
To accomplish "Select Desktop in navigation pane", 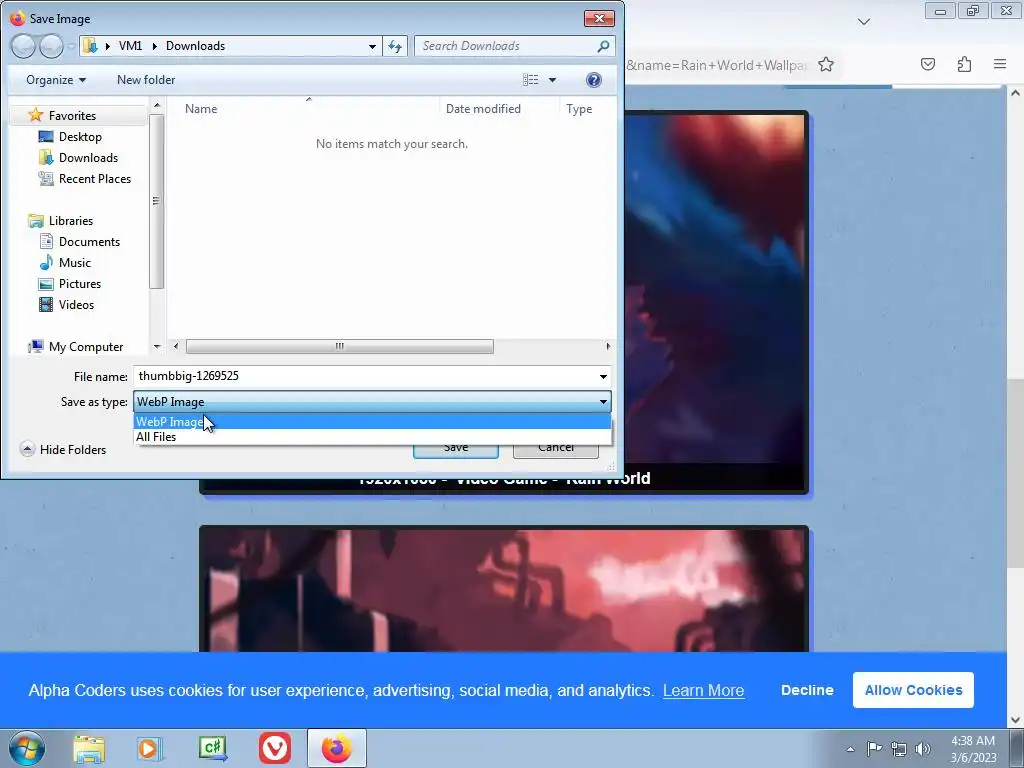I will tap(80, 136).
